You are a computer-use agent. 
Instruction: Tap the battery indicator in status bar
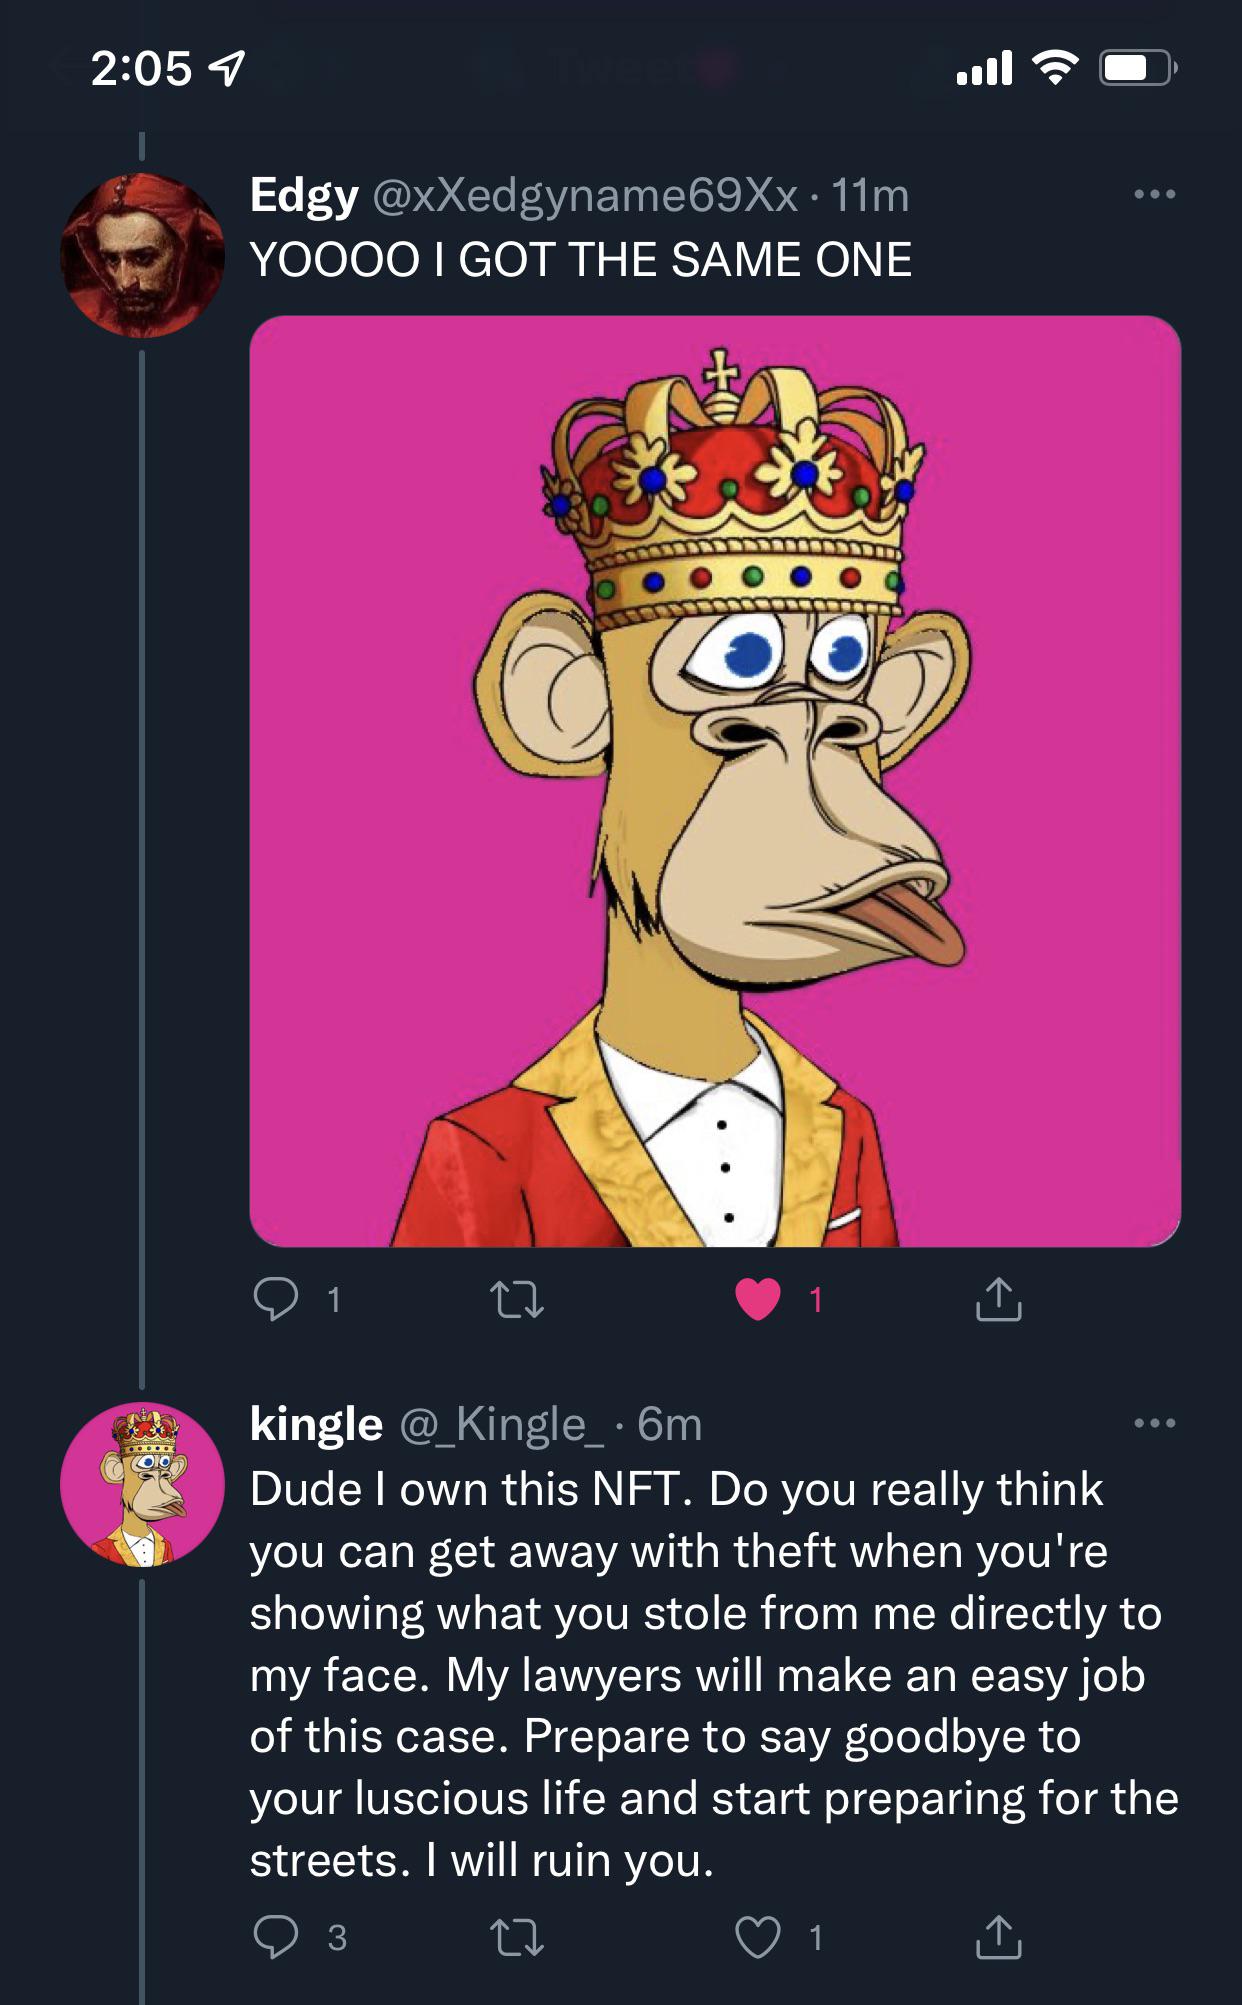(1137, 68)
